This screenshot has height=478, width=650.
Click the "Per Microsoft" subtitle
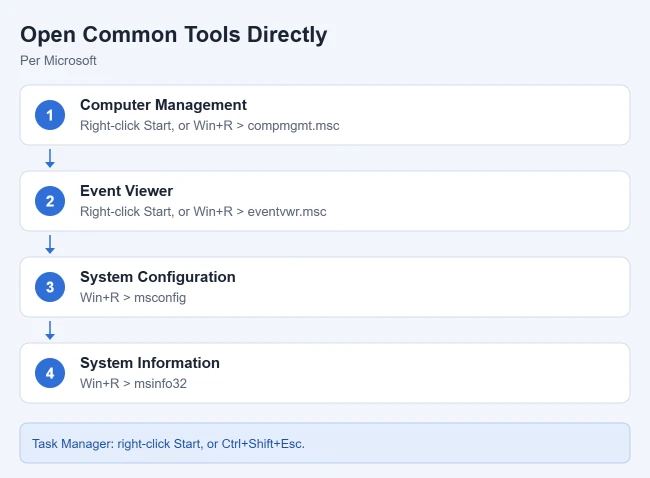58,61
